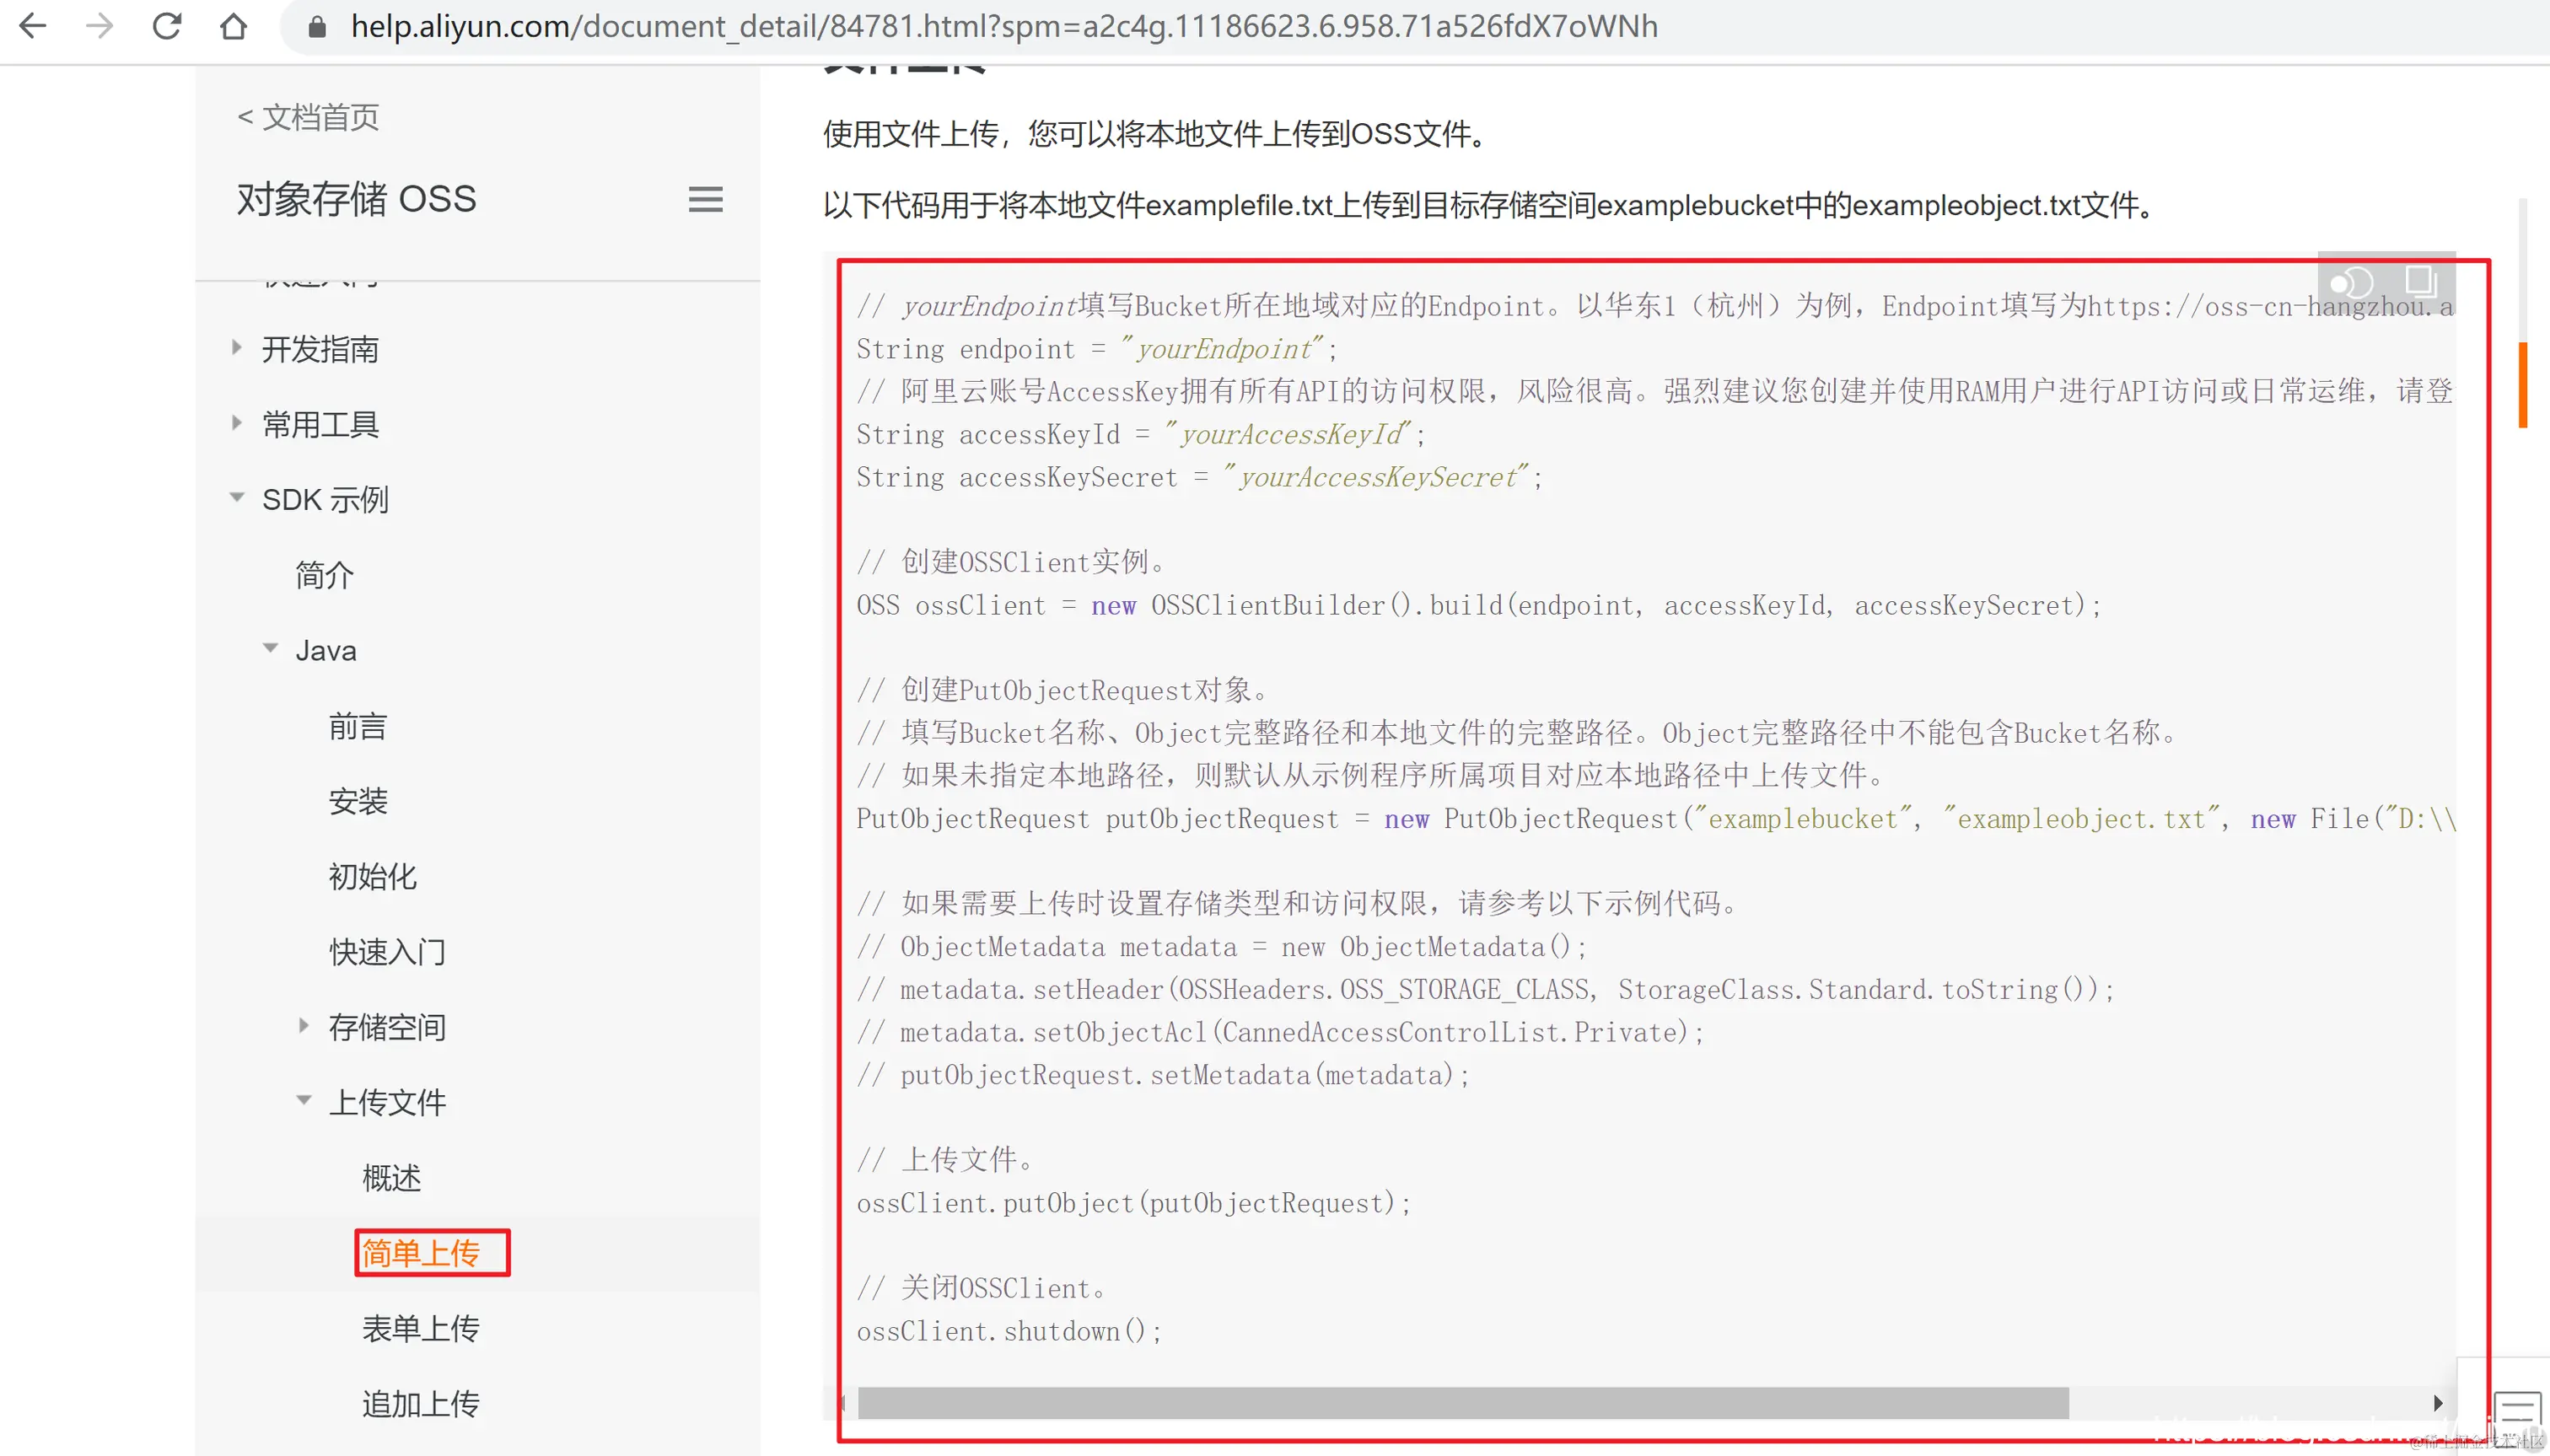Collapse the 上传文件 tree node
The width and height of the screenshot is (2550, 1456).
pos(303,1100)
